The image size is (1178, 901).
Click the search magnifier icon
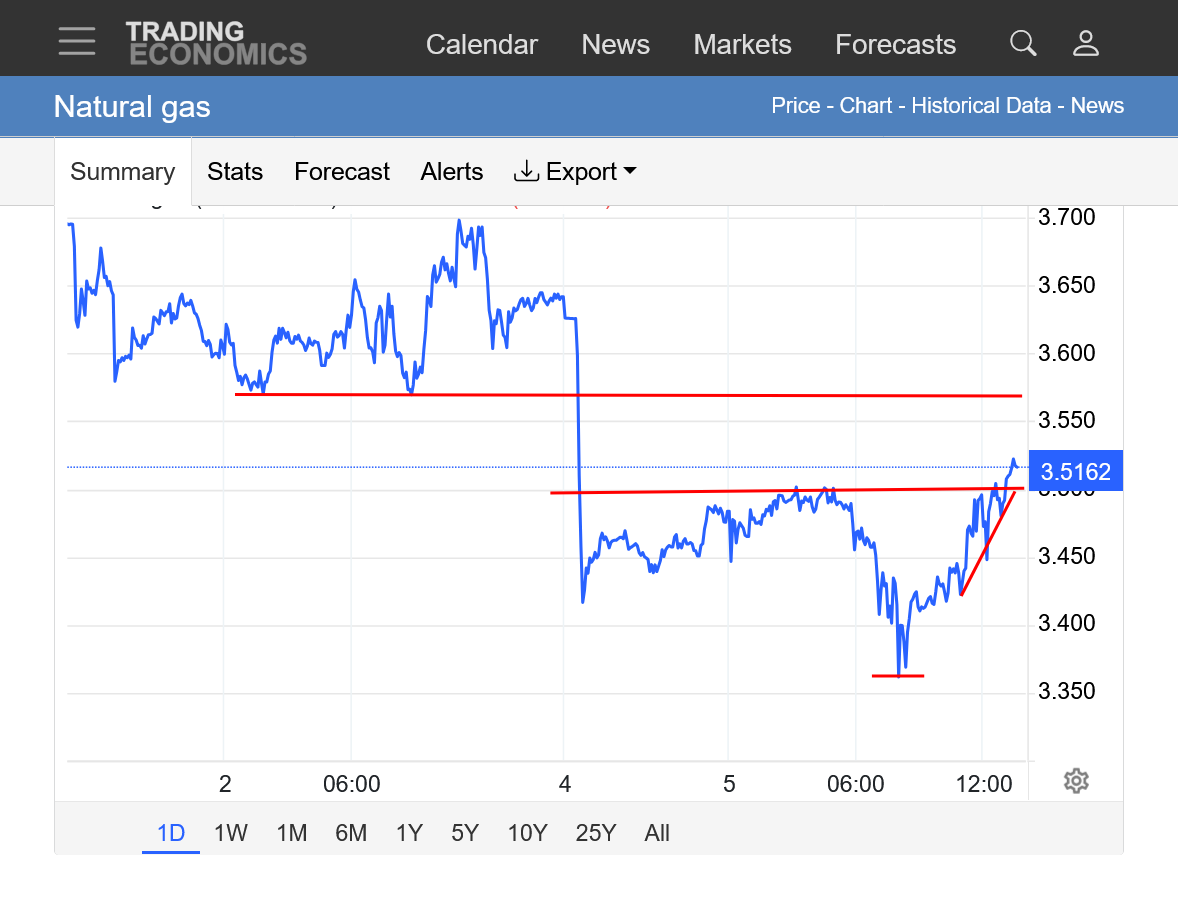(x=1023, y=43)
